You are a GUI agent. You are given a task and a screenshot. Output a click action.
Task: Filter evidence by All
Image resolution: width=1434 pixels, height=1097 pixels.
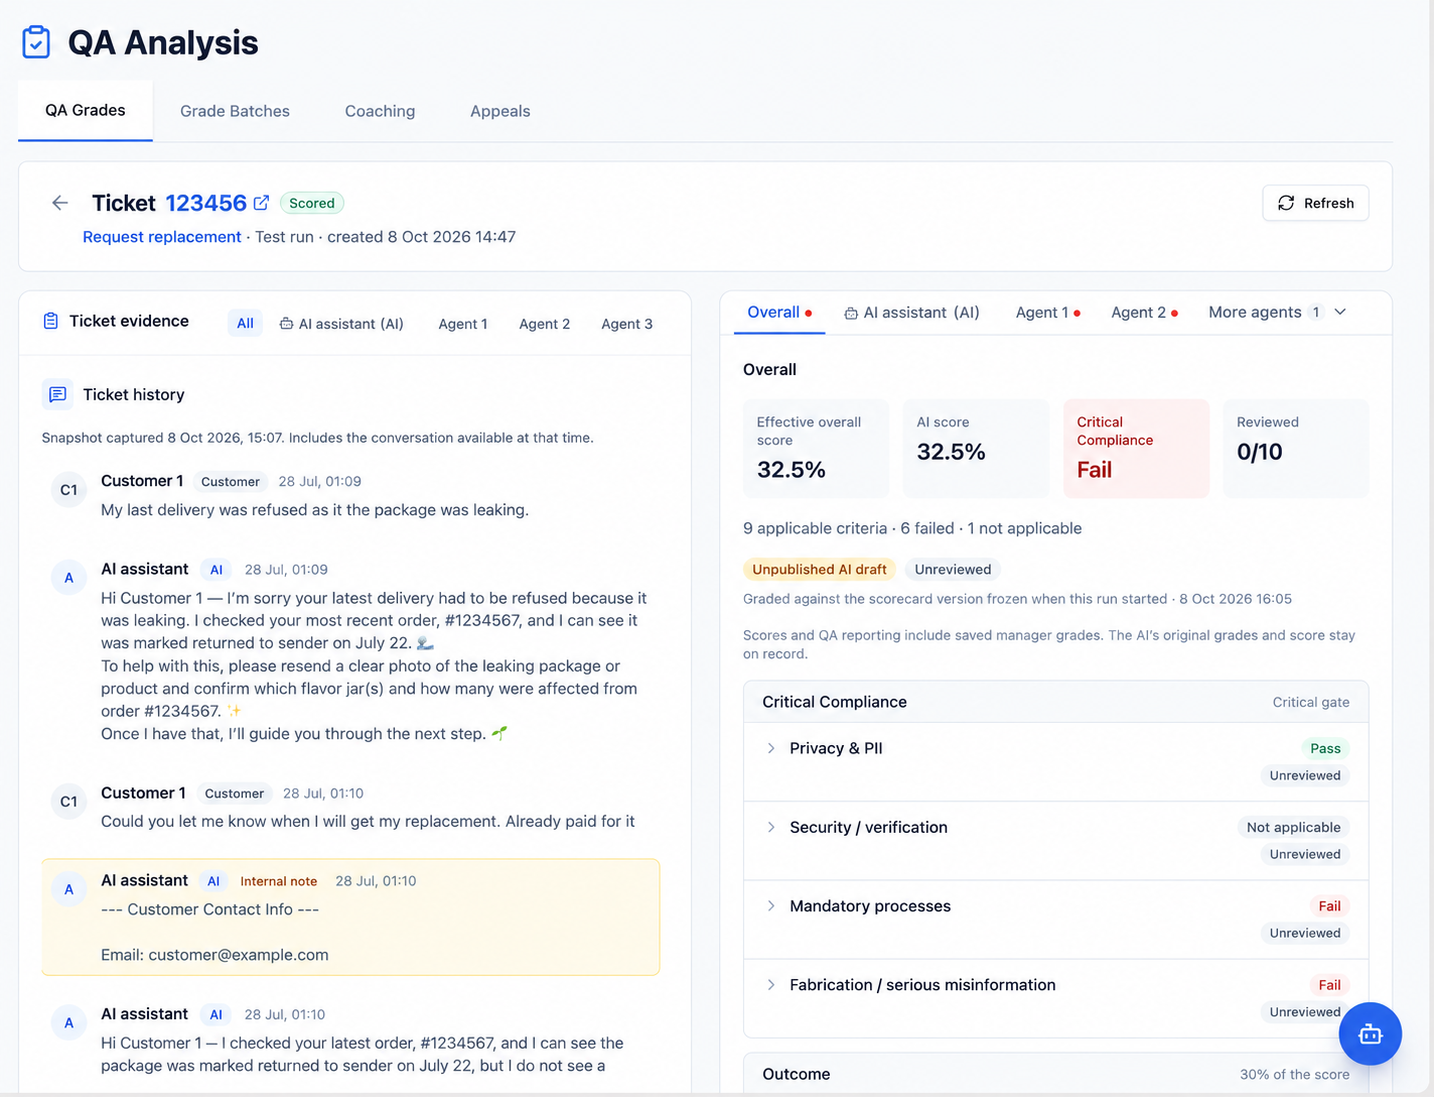[x=245, y=323]
